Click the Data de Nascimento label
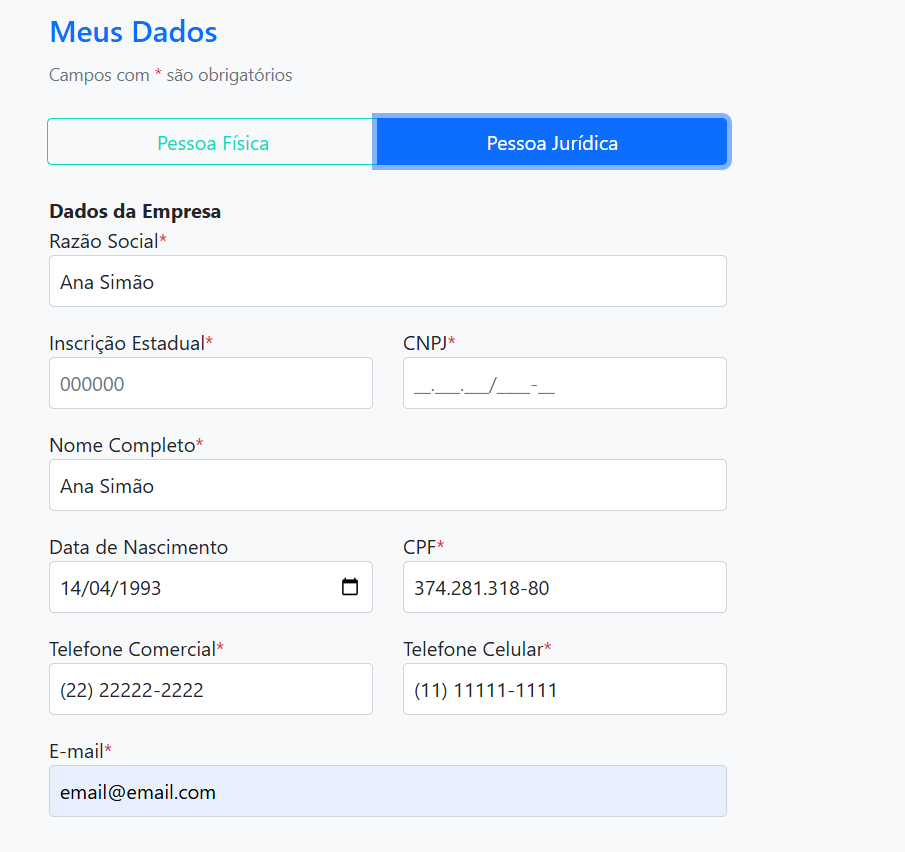This screenshot has width=905, height=852. pos(138,547)
